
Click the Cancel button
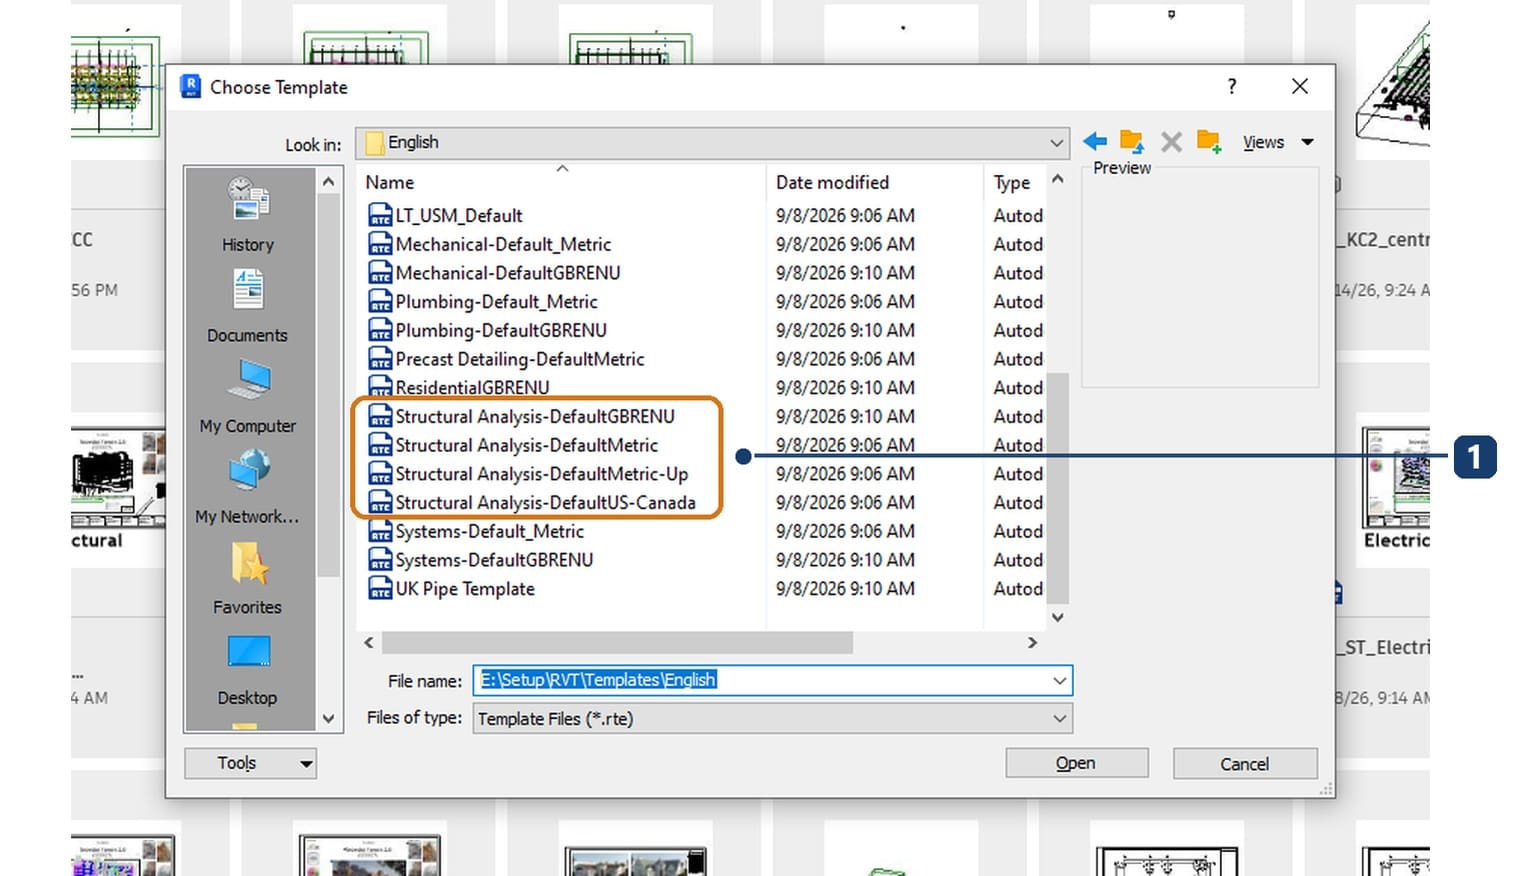tap(1244, 764)
